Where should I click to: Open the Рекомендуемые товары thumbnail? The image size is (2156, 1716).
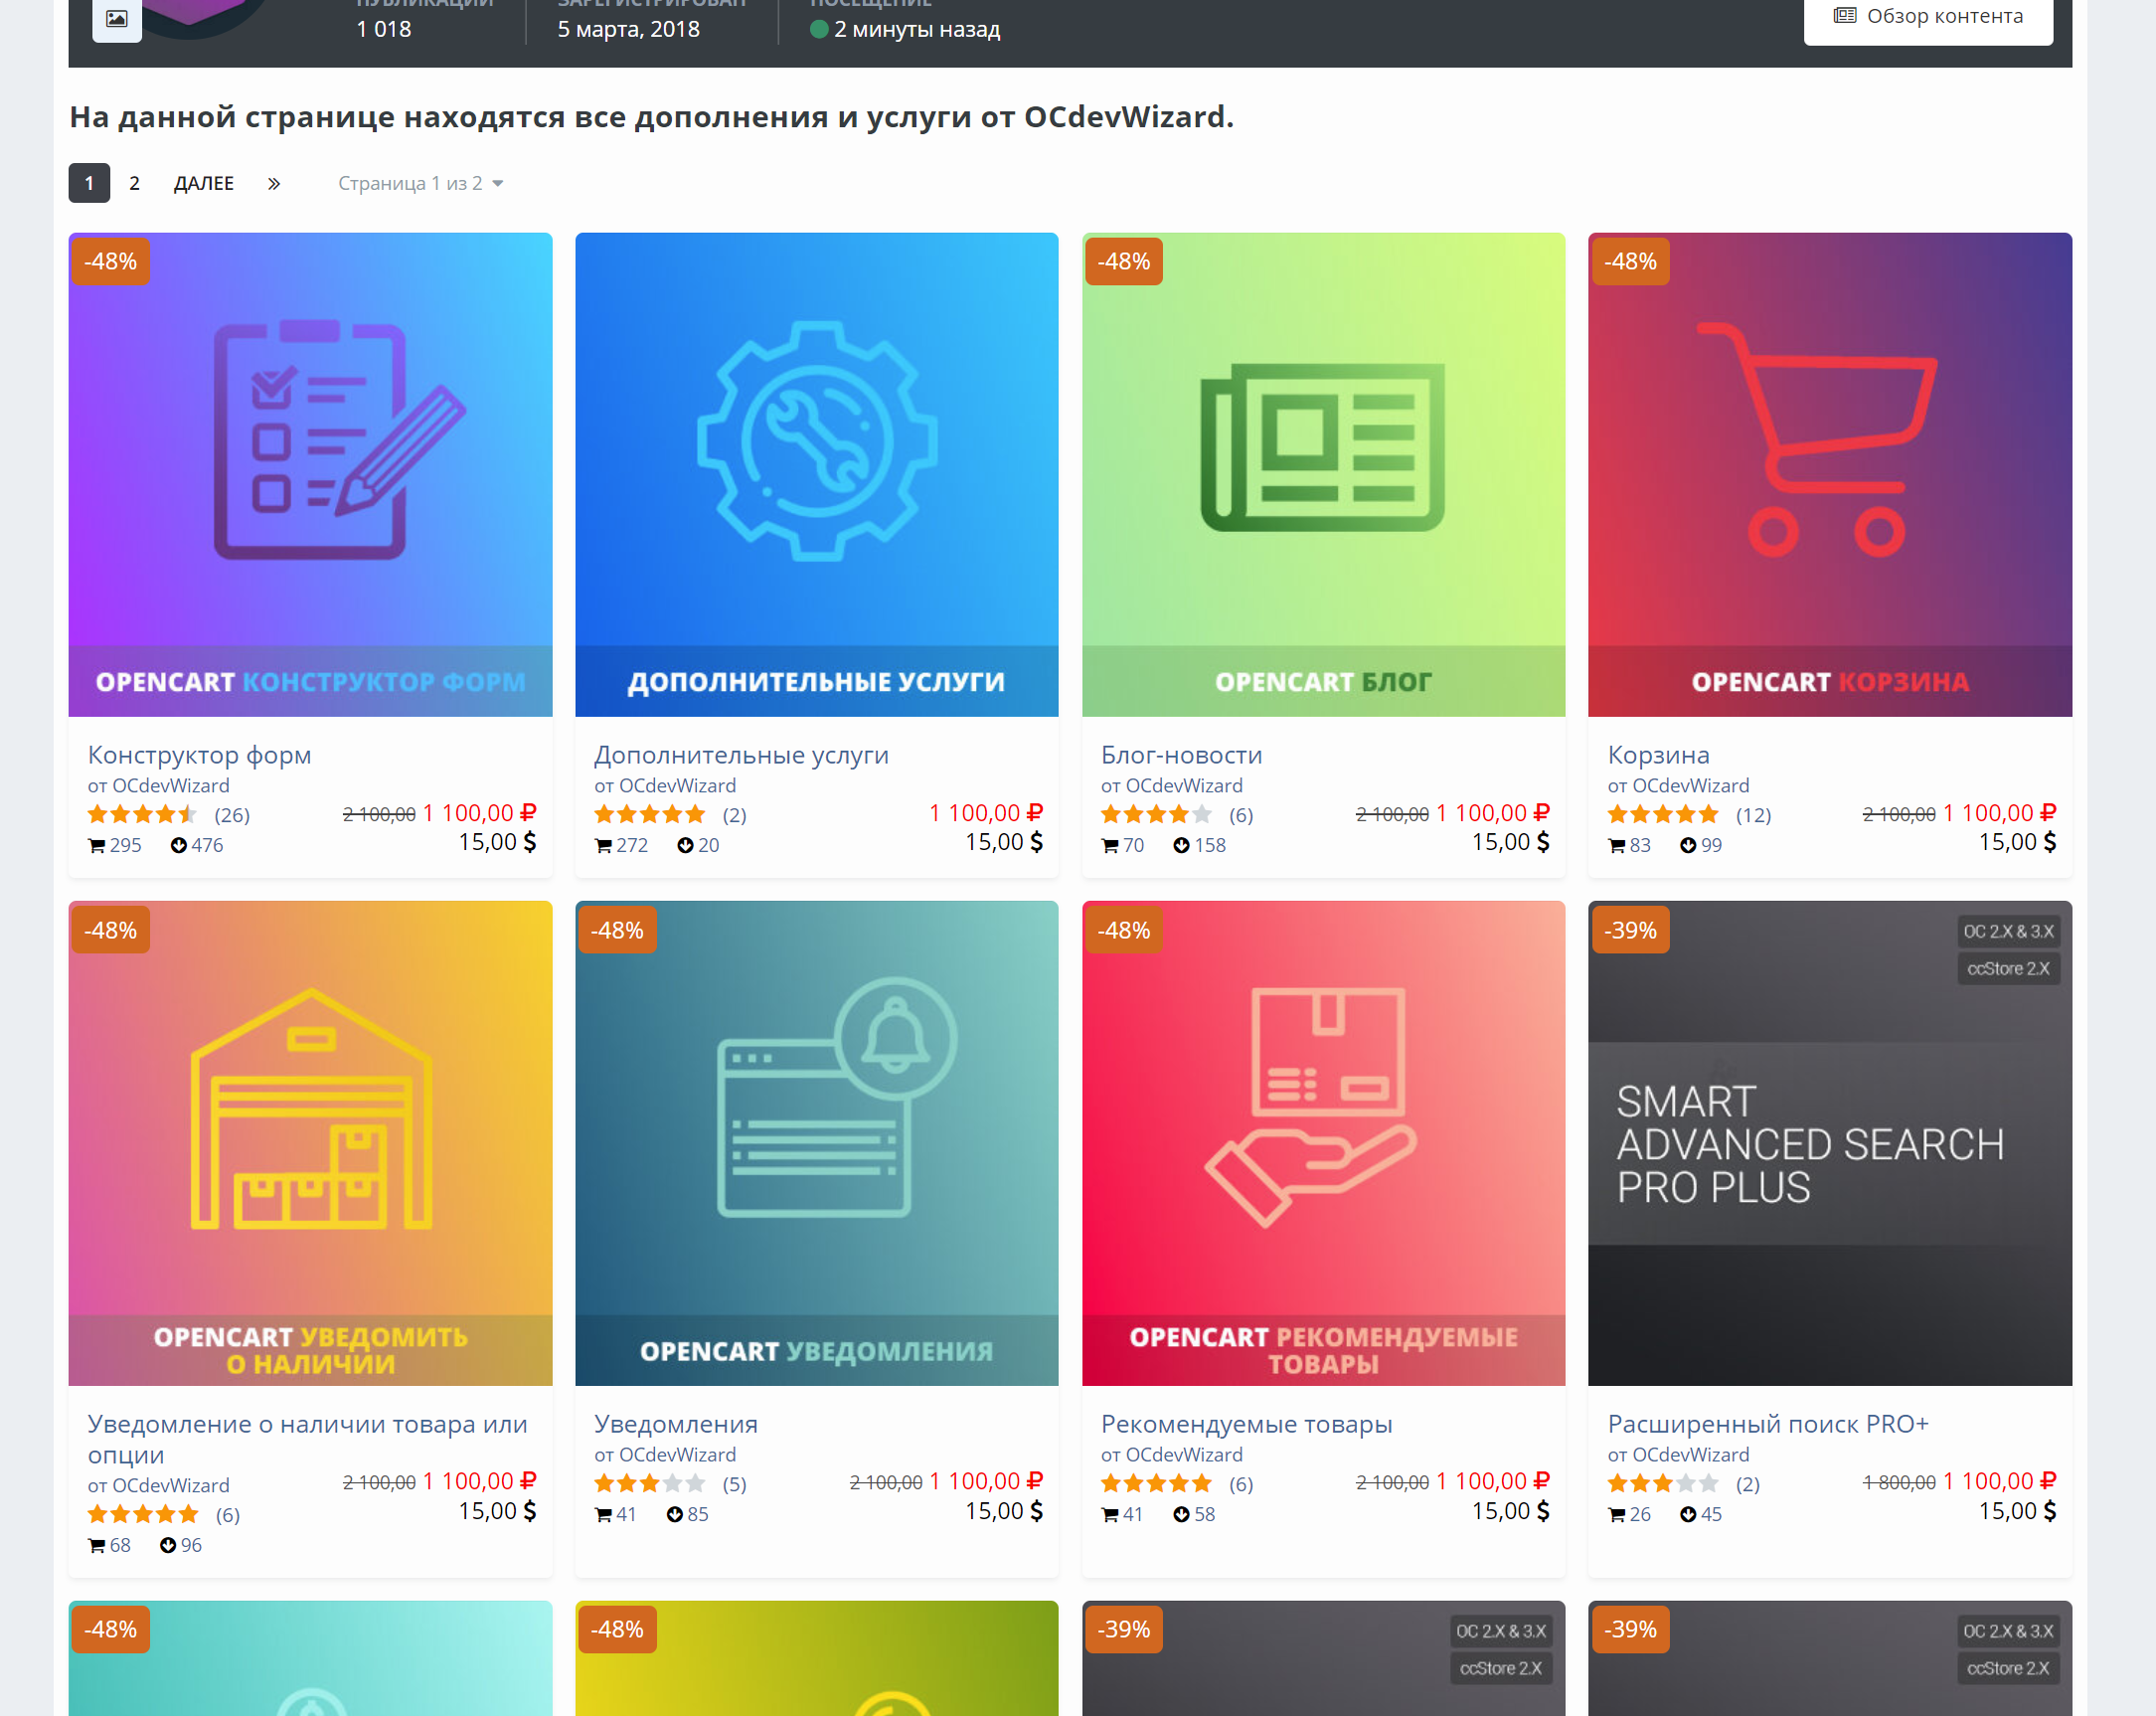point(1323,1143)
